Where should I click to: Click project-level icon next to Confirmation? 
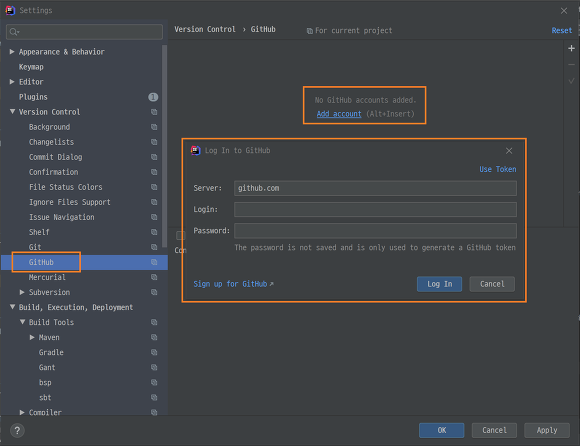(x=154, y=172)
